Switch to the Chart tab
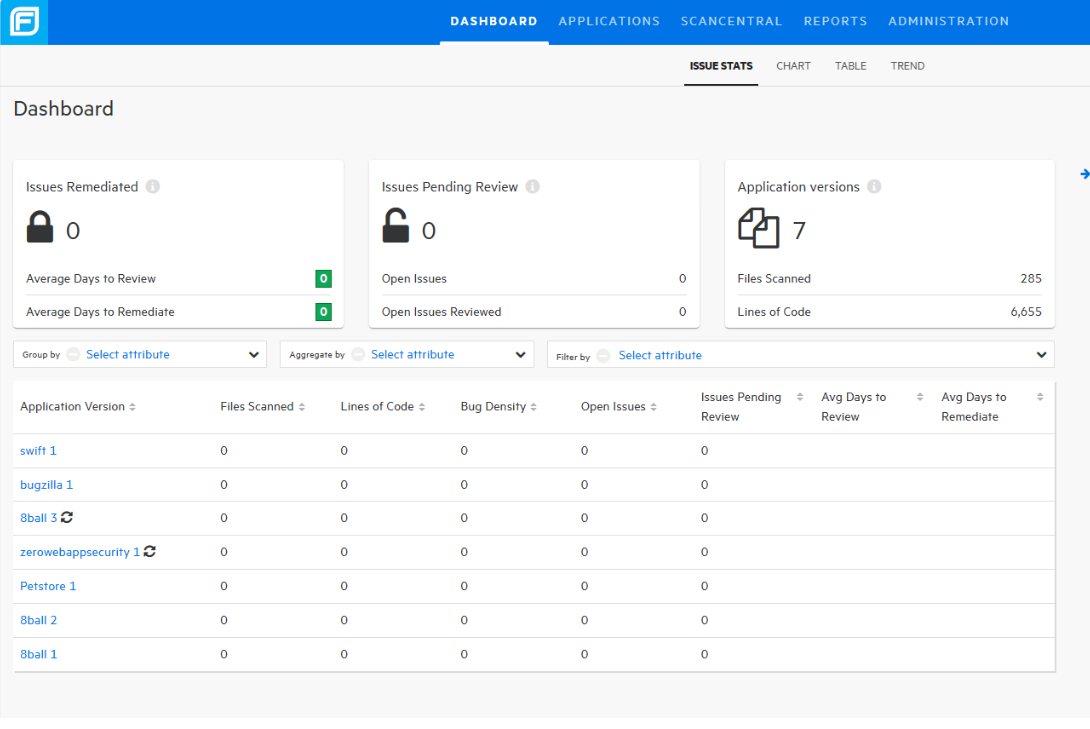The image size is (1090, 729). (793, 66)
